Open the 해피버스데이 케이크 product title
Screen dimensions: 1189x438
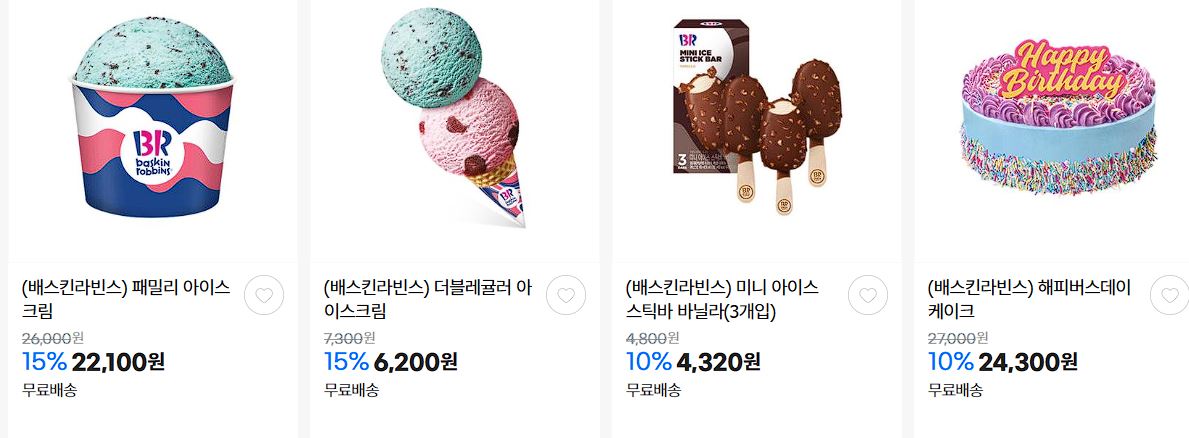1029,299
